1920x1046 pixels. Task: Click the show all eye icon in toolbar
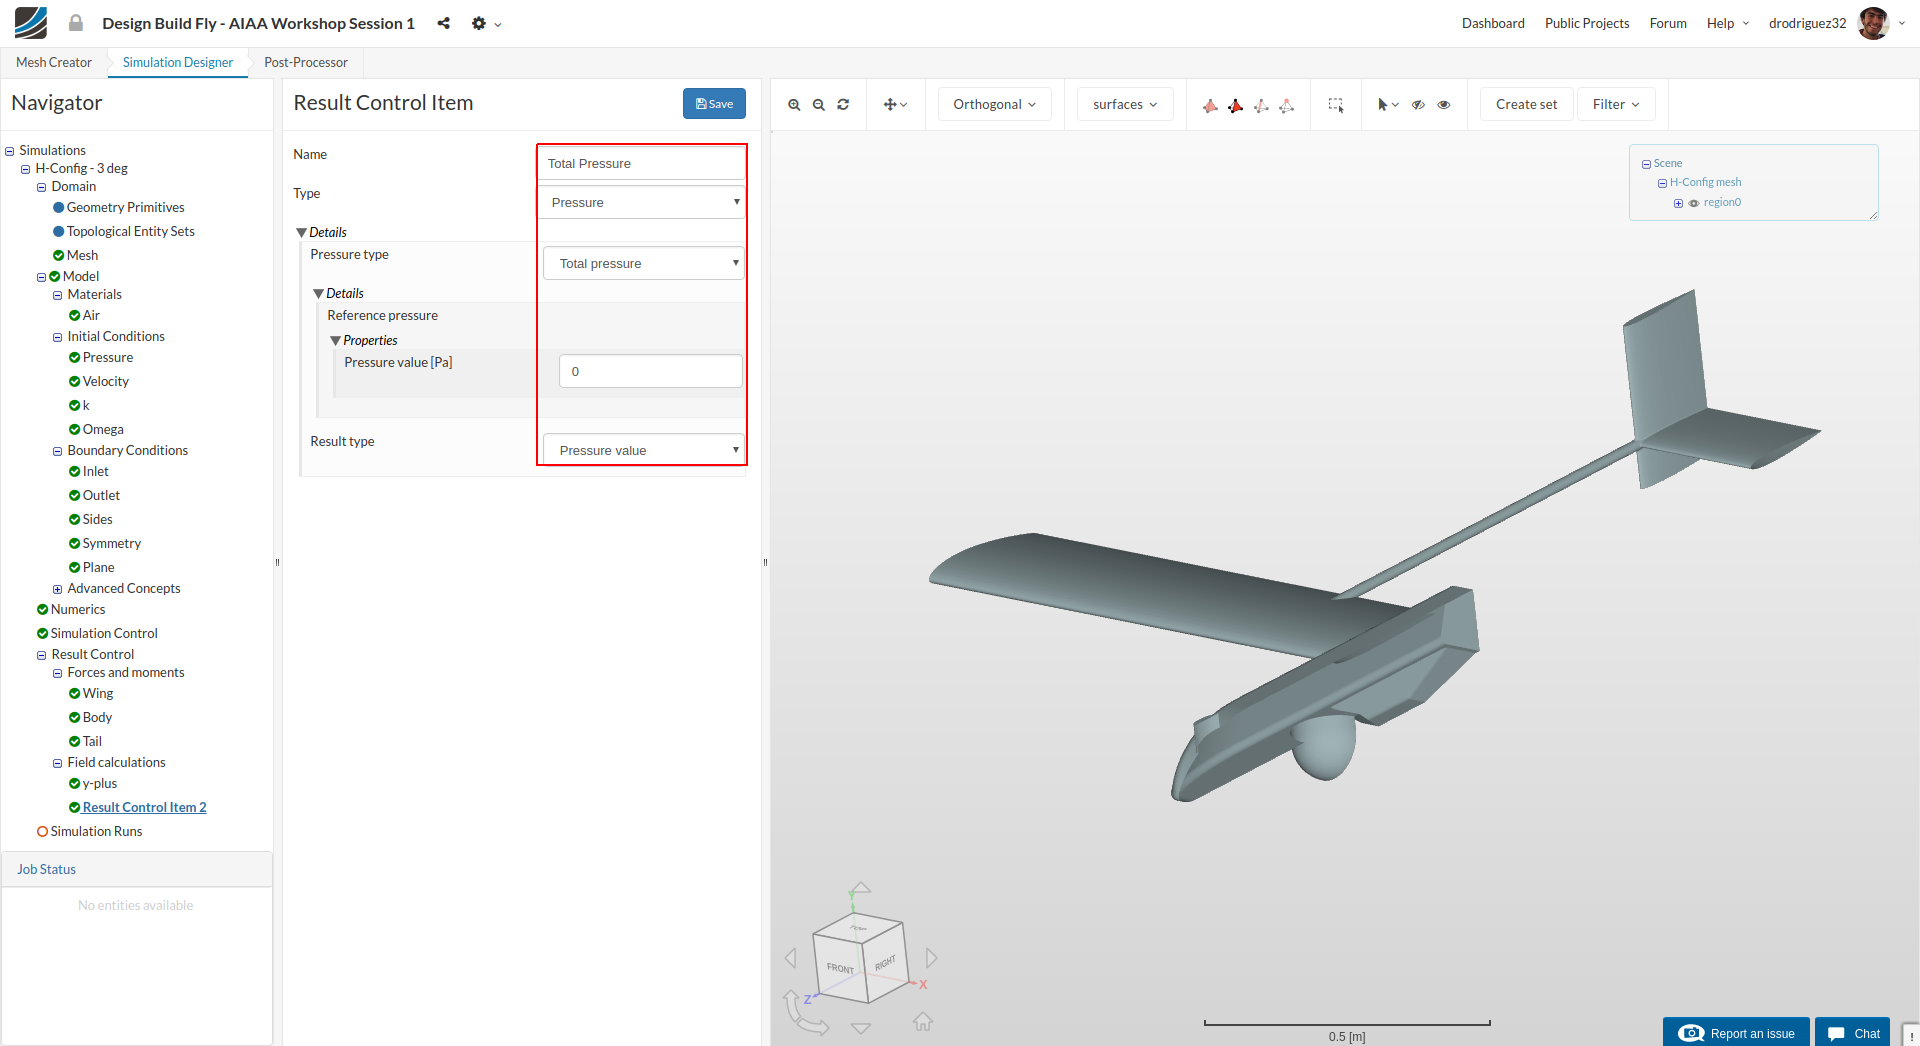[x=1444, y=105]
